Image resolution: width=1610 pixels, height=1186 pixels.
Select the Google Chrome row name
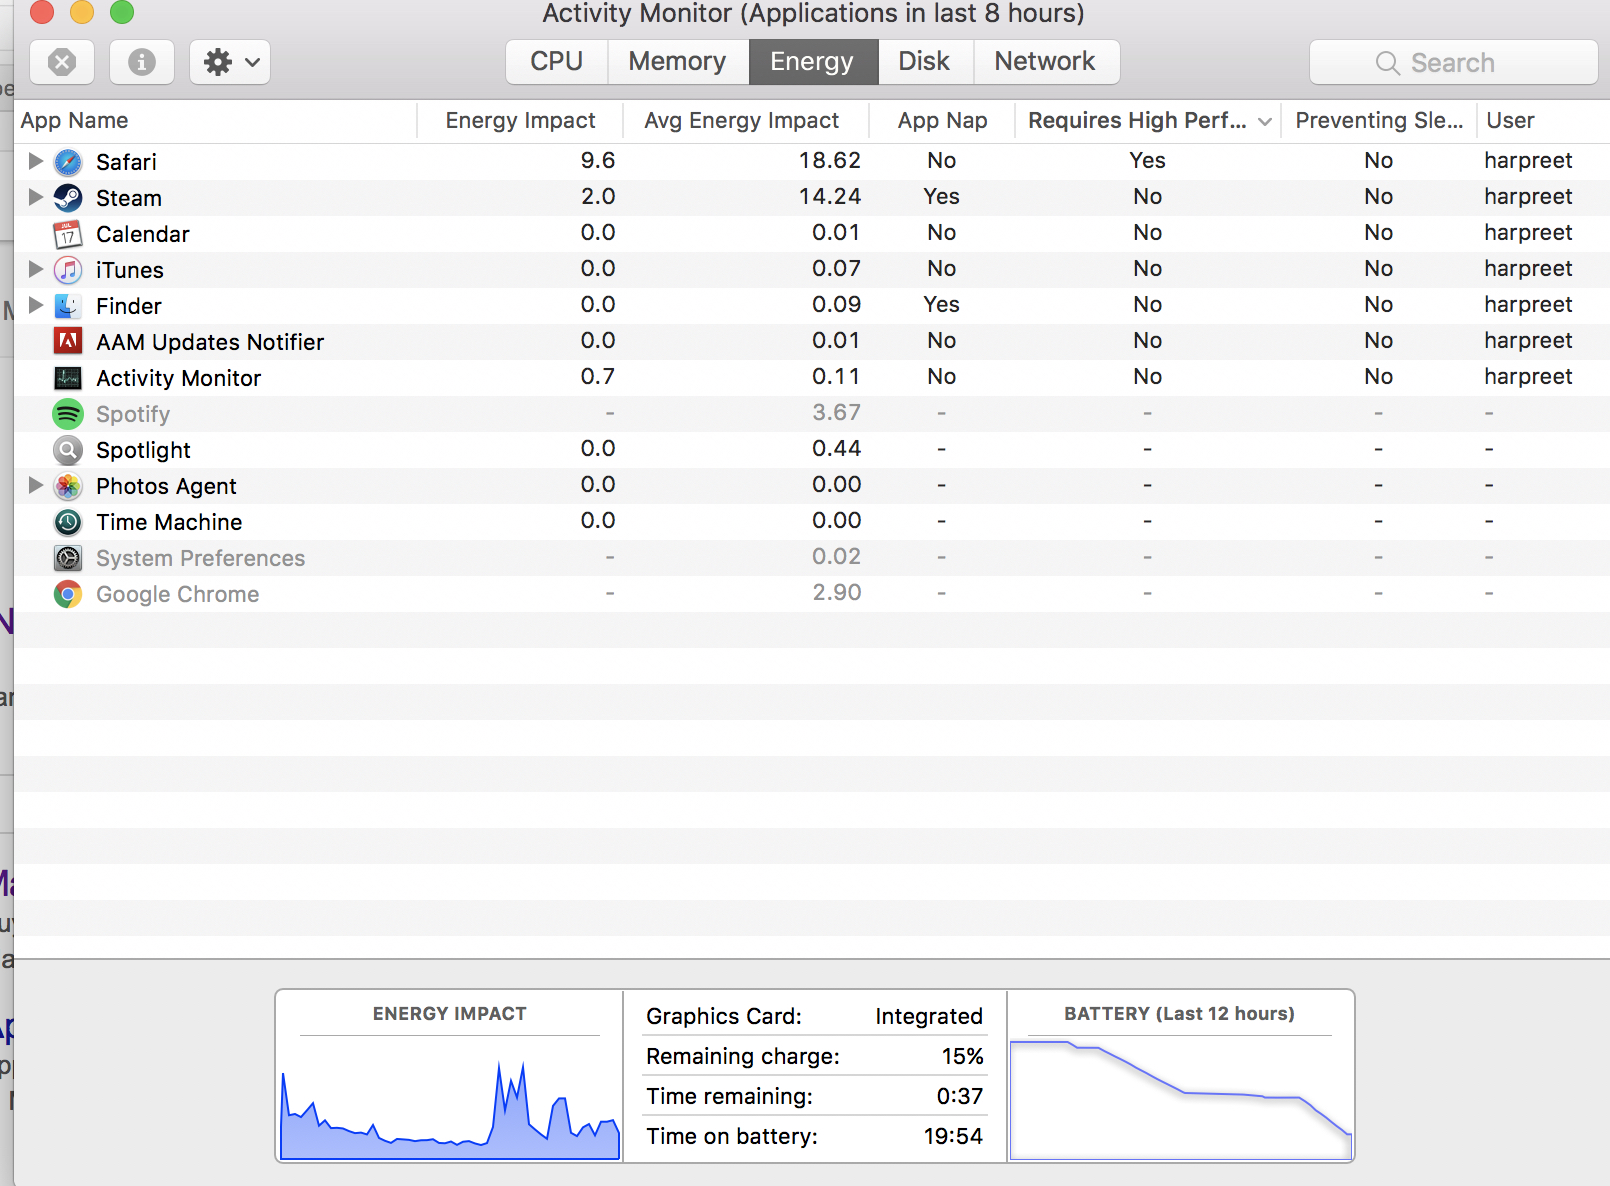pos(178,594)
